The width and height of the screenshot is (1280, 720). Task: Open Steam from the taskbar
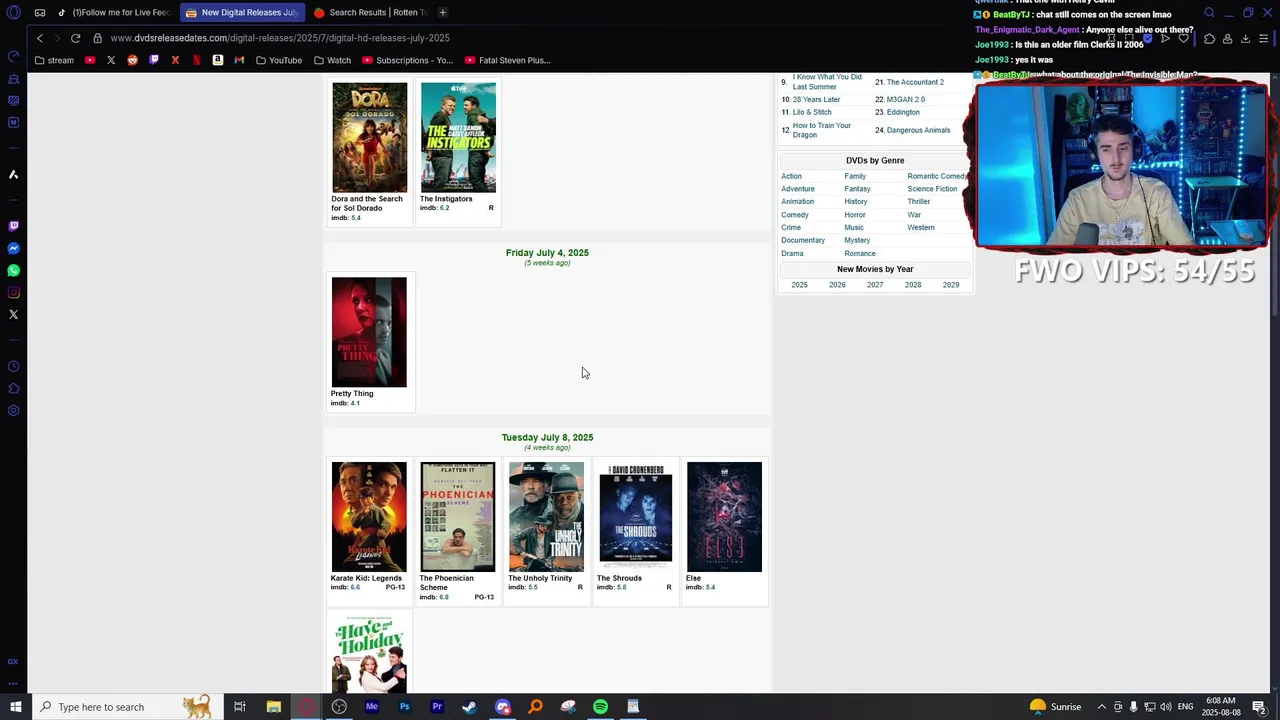[469, 707]
